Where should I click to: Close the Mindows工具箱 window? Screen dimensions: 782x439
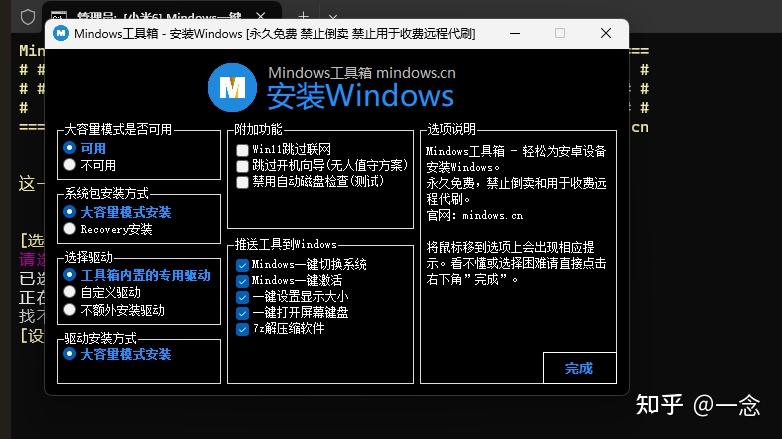tap(606, 33)
